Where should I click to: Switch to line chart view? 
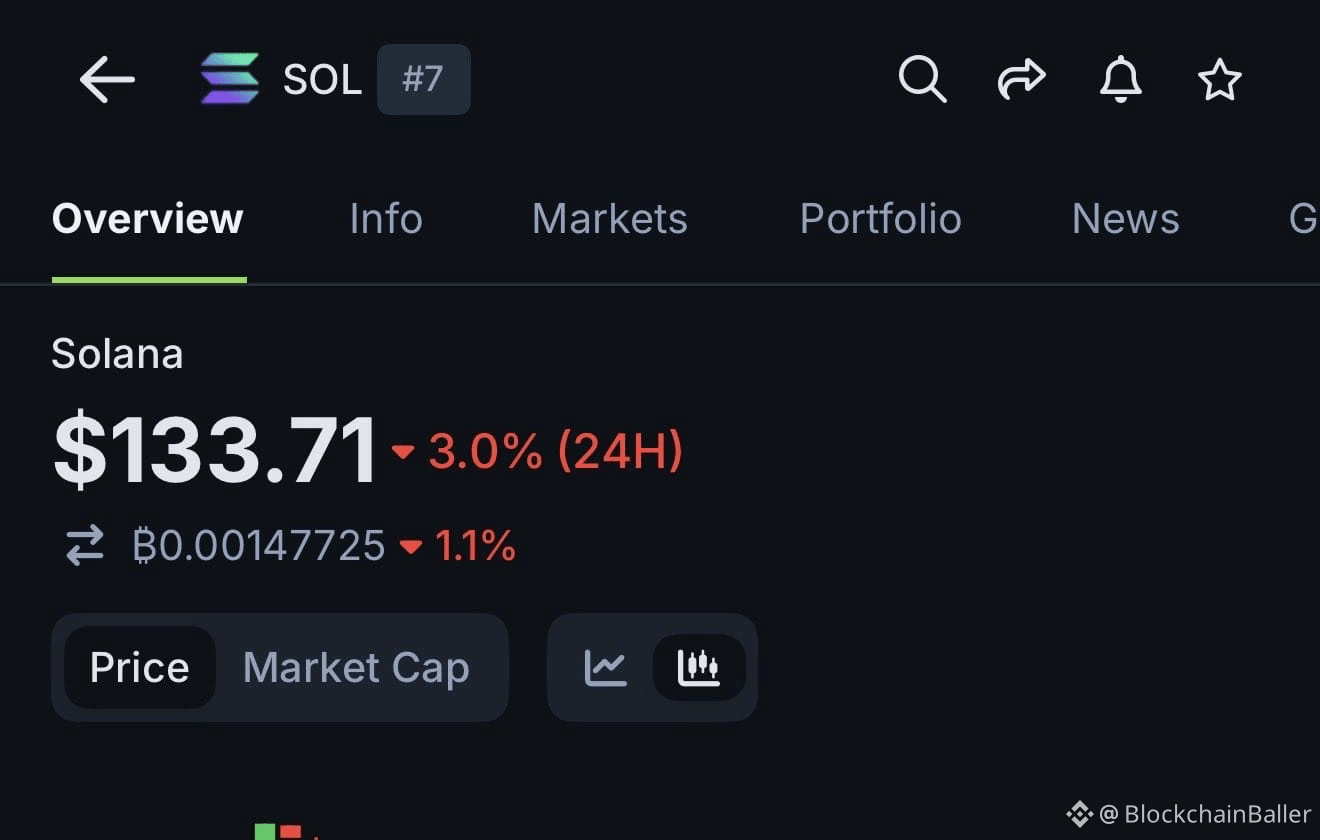point(606,667)
